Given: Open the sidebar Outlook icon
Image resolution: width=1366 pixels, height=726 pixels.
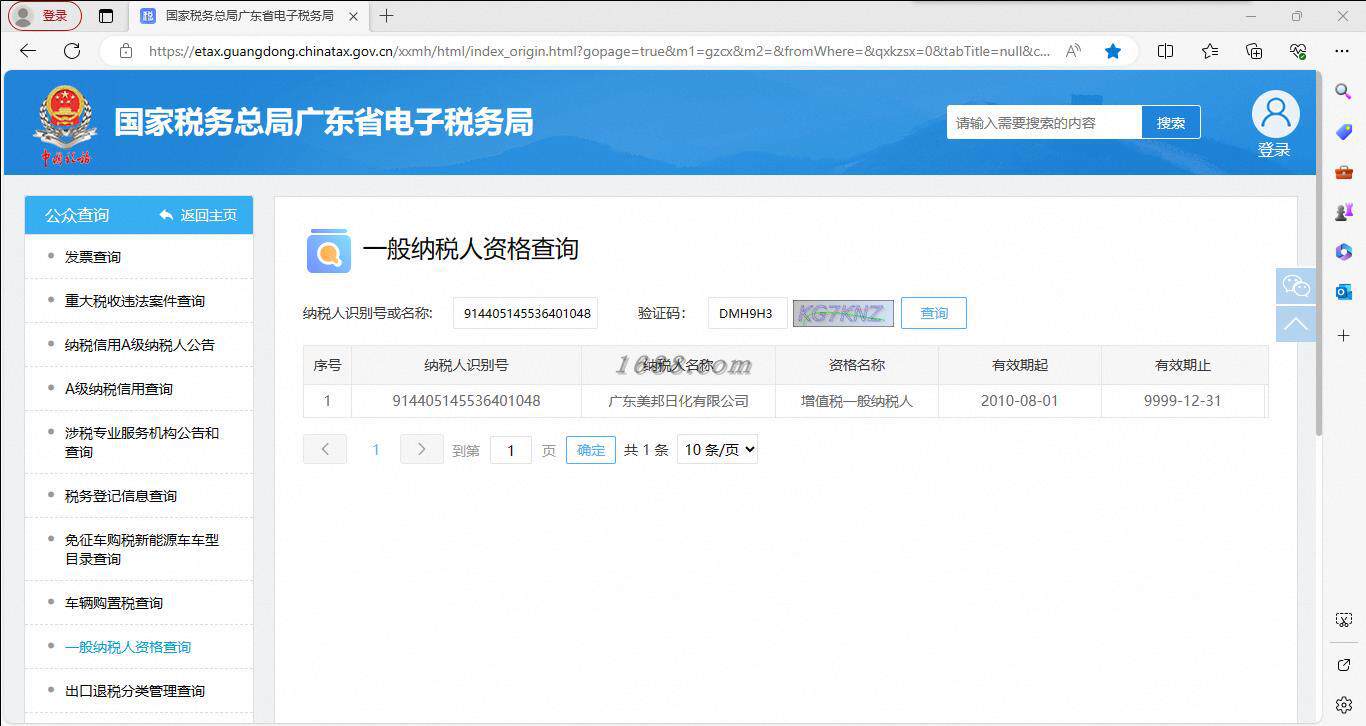Looking at the screenshot, I should coord(1344,292).
